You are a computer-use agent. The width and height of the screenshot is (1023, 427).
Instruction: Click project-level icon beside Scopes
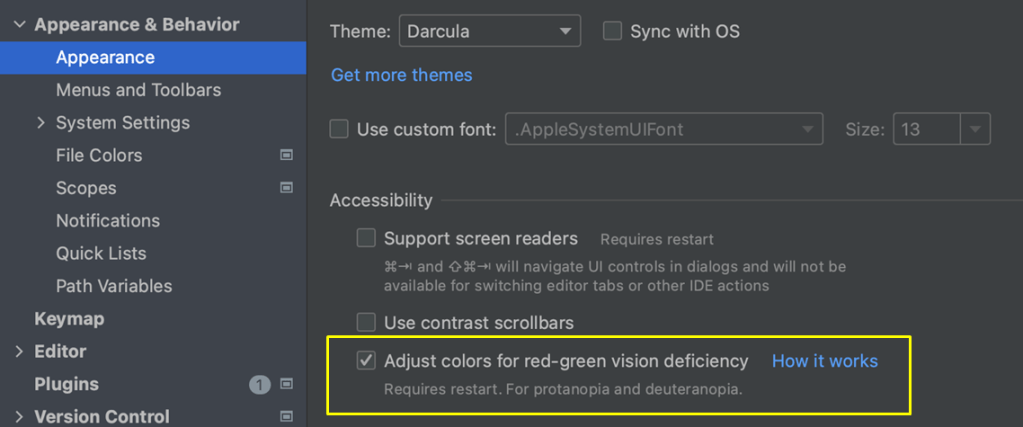(287, 188)
